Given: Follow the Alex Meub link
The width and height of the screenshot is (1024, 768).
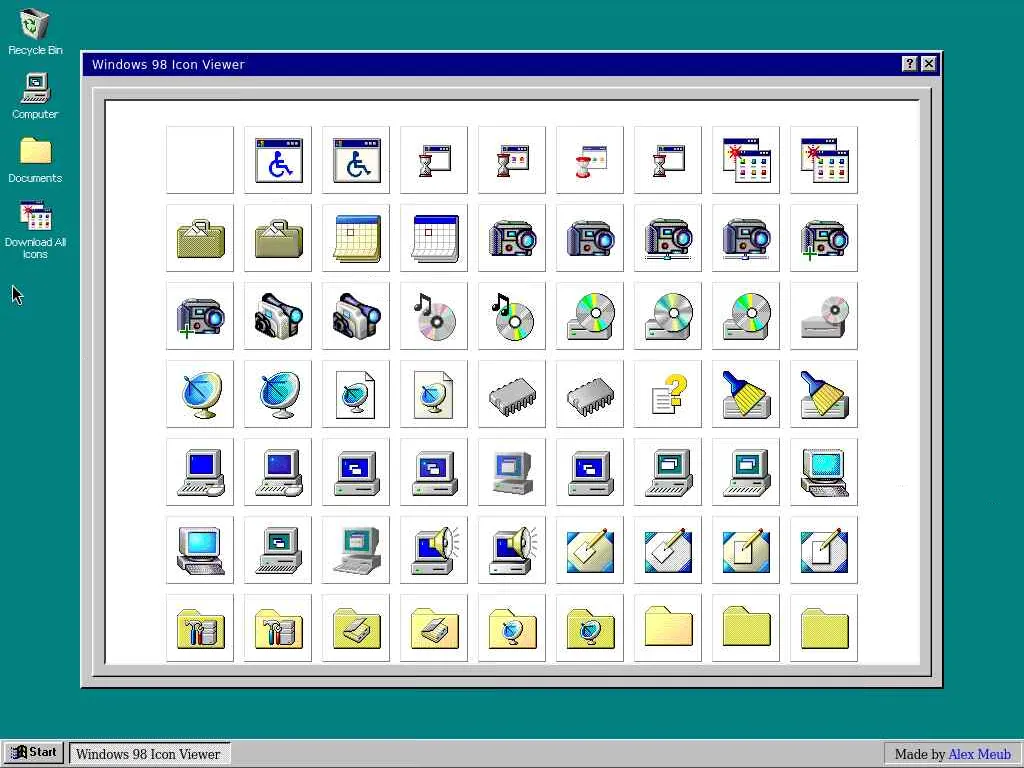Looking at the screenshot, I should 979,754.
